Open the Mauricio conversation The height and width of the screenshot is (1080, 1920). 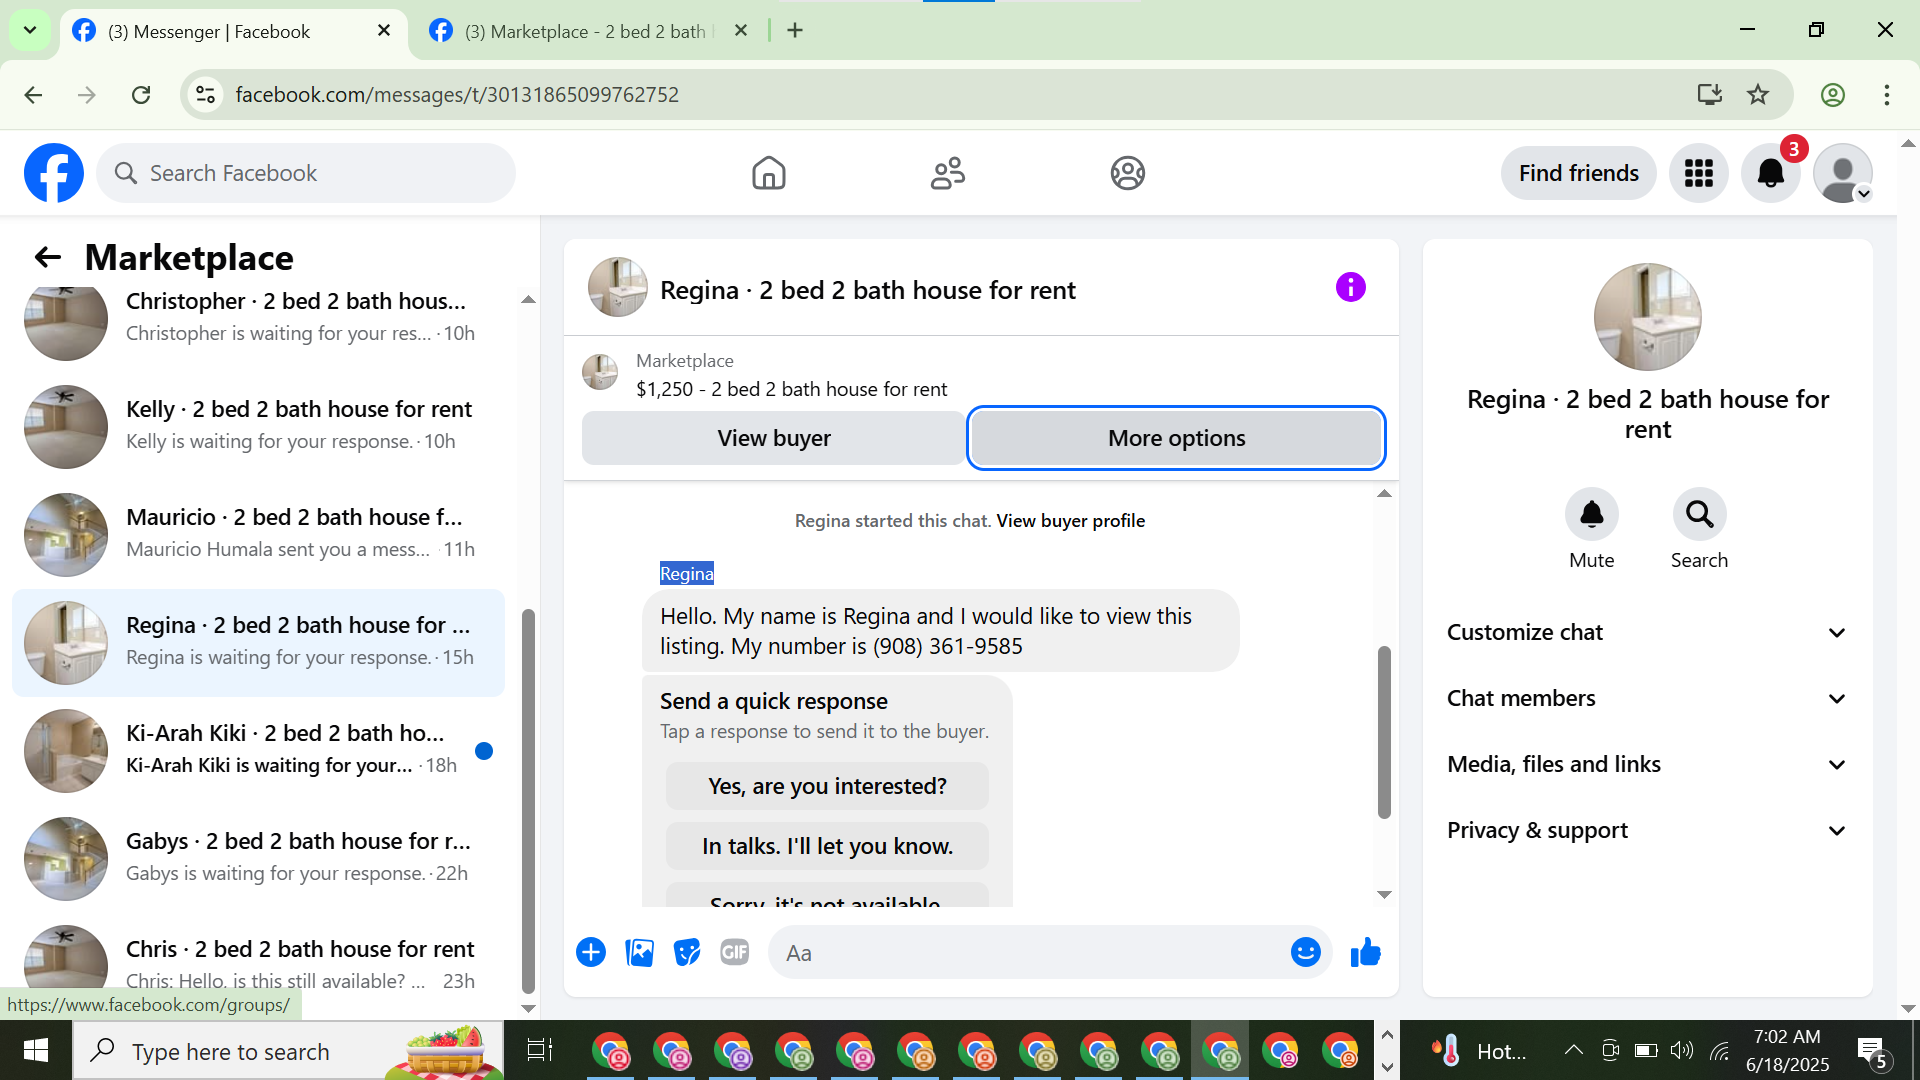(258, 534)
